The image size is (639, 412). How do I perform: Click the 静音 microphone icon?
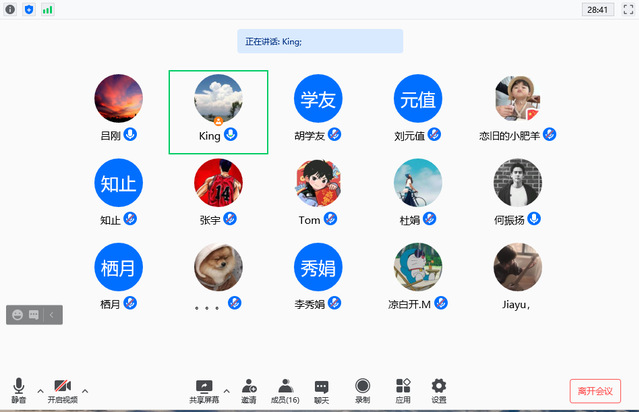tap(18, 386)
